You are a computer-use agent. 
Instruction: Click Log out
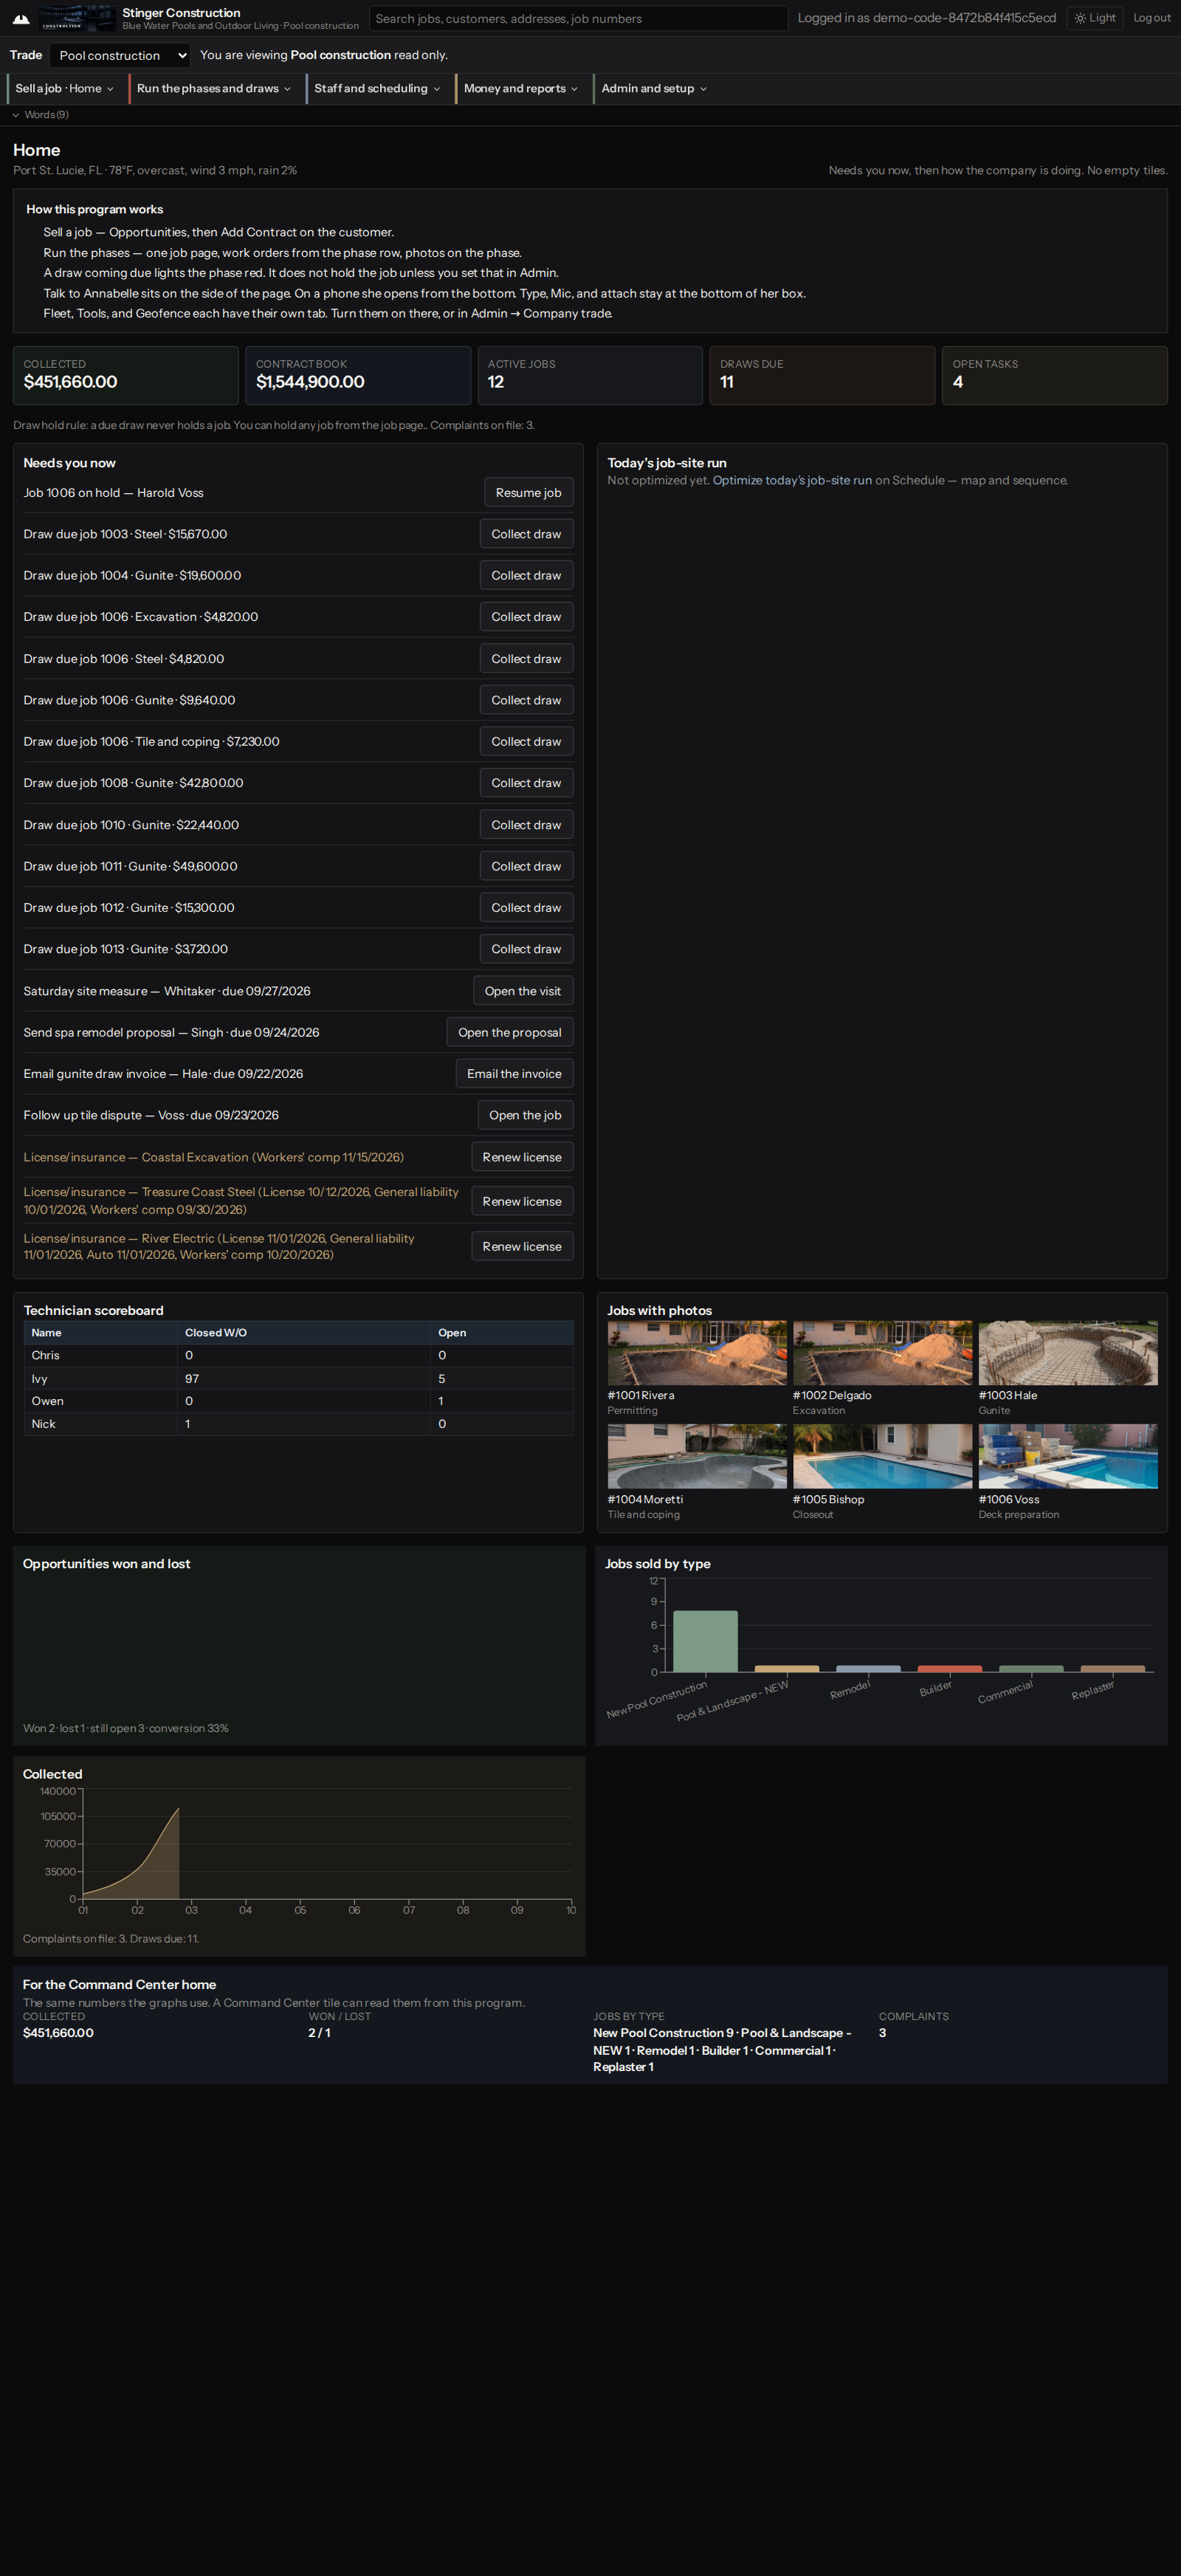pos(1151,18)
